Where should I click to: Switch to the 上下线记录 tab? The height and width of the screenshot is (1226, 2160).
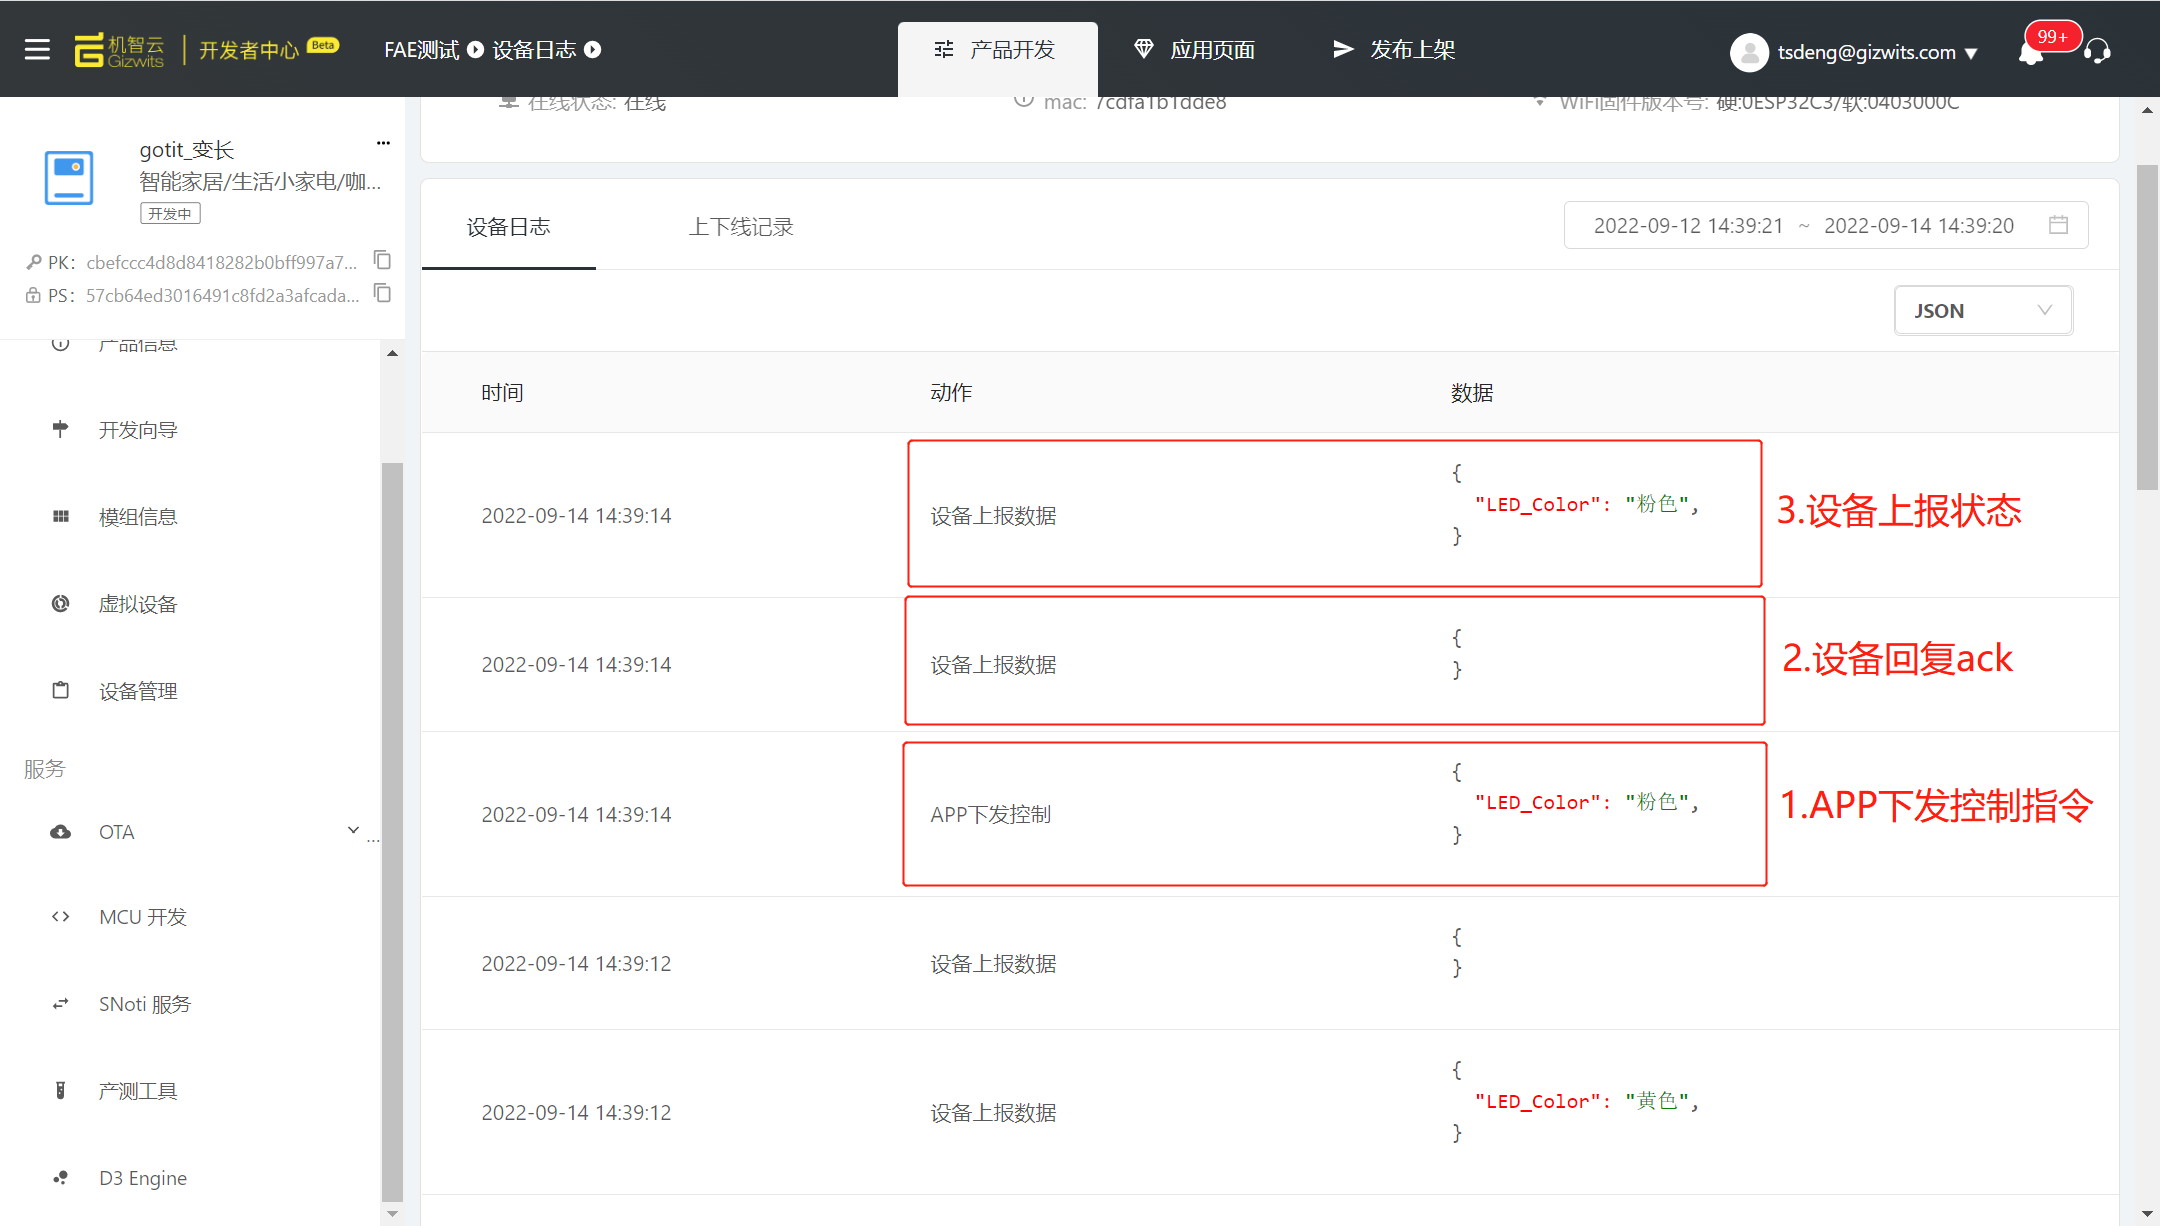[741, 227]
